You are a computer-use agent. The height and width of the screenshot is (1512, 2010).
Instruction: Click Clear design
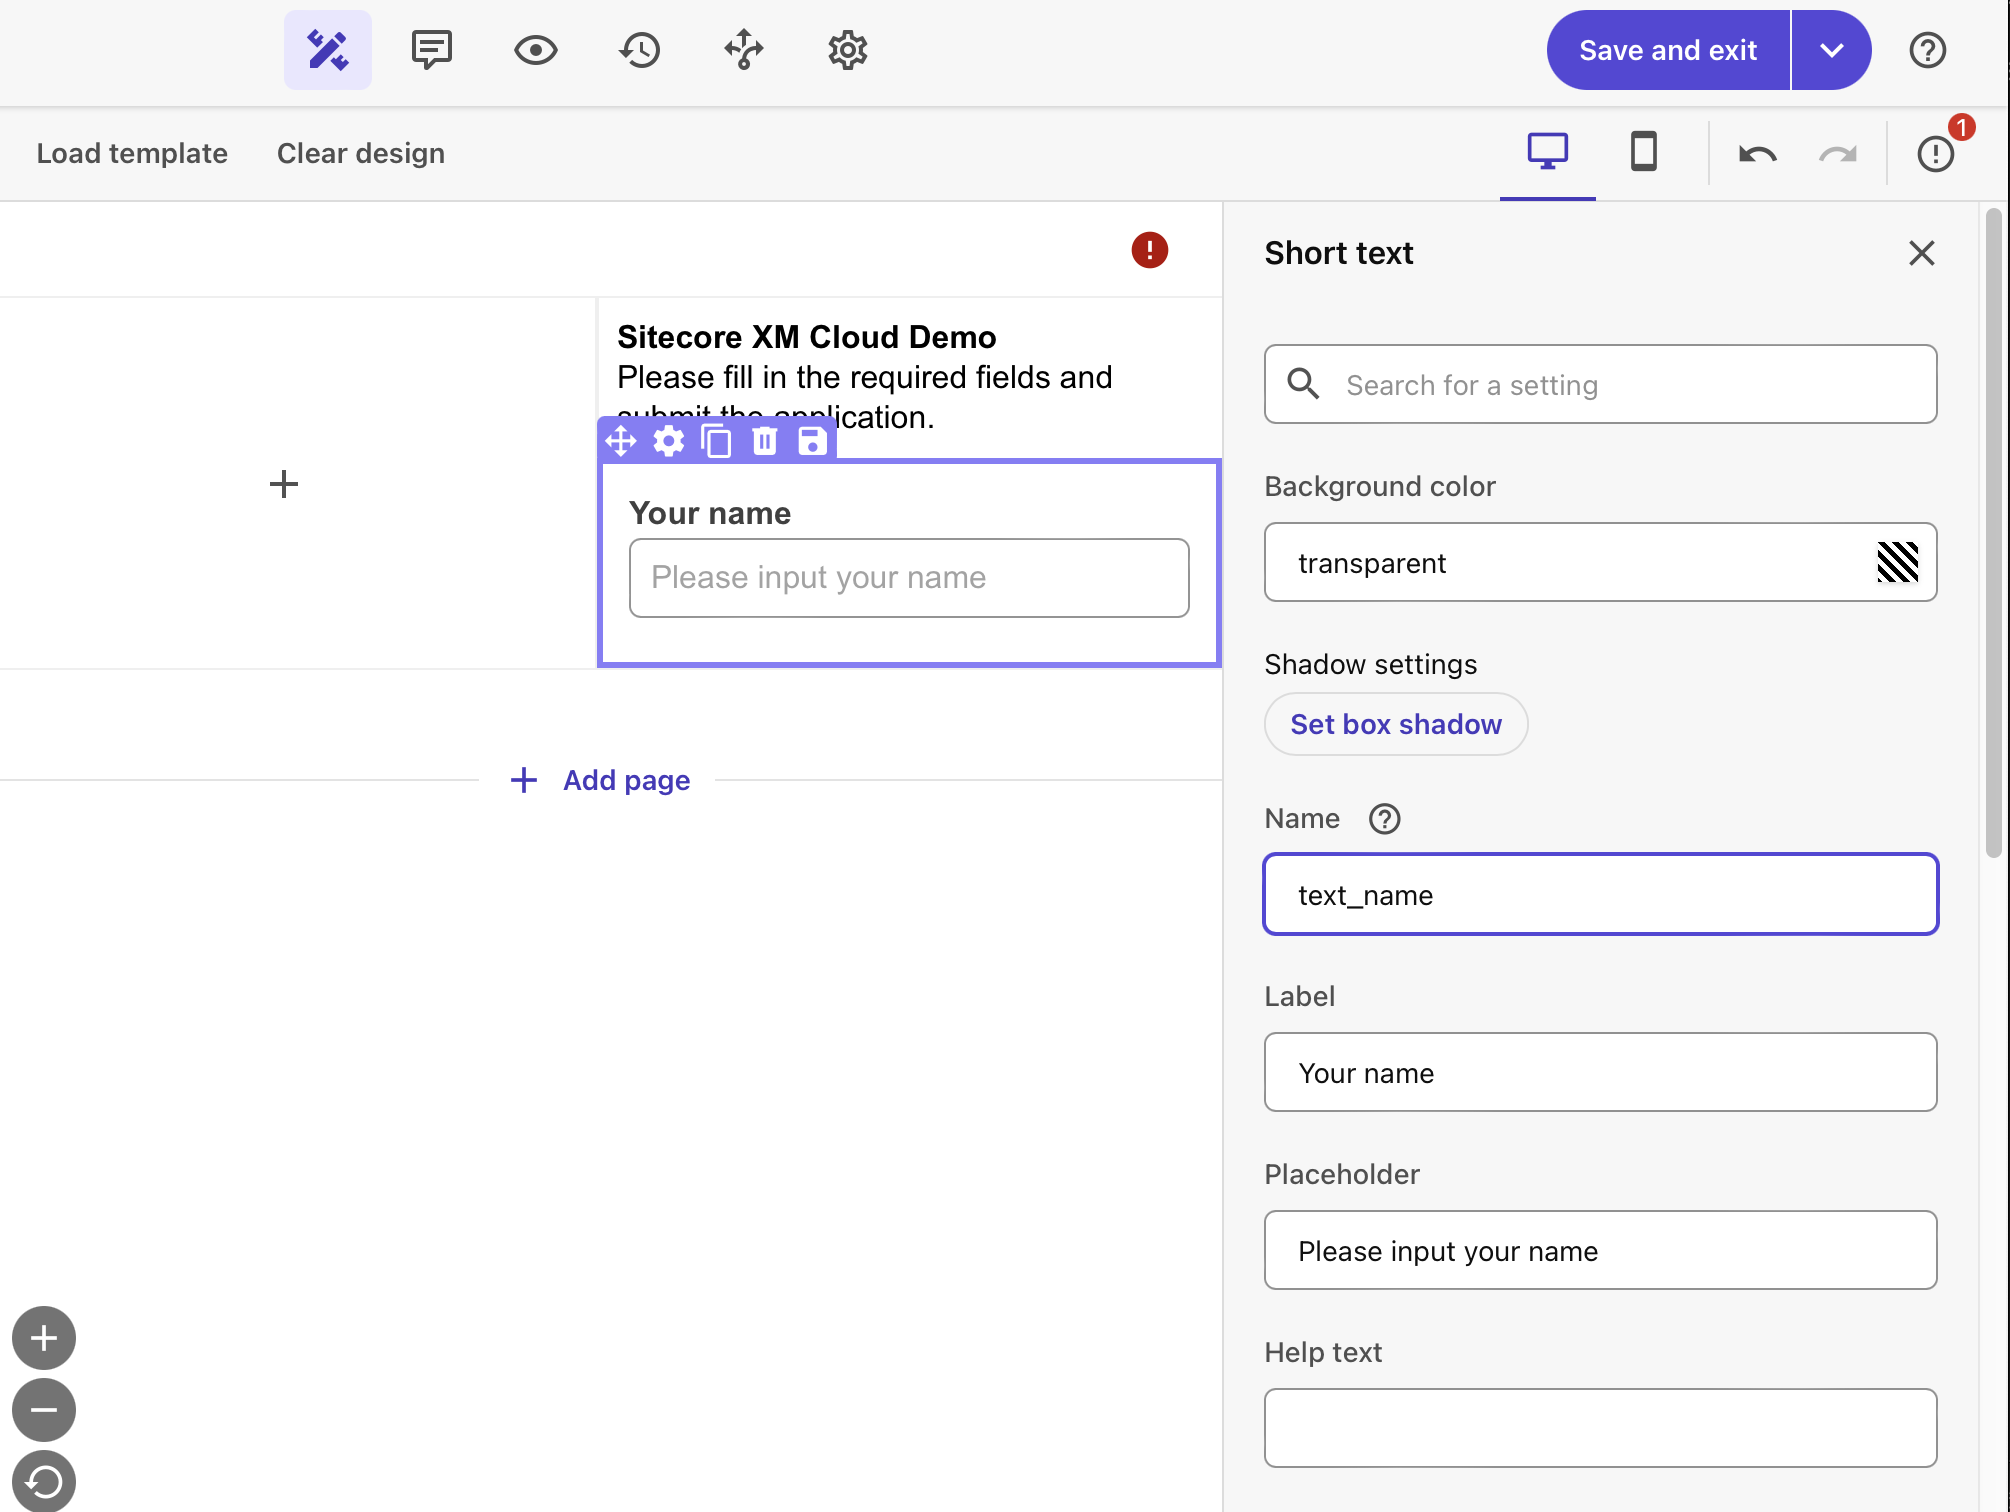point(361,153)
